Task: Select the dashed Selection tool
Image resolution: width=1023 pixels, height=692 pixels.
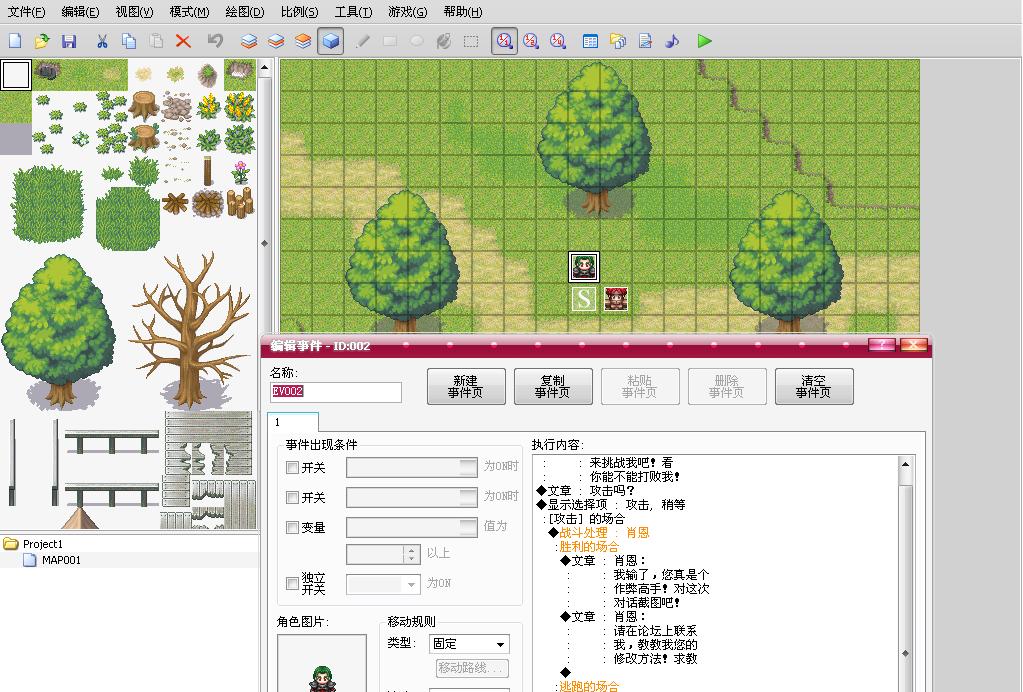Action: point(470,41)
